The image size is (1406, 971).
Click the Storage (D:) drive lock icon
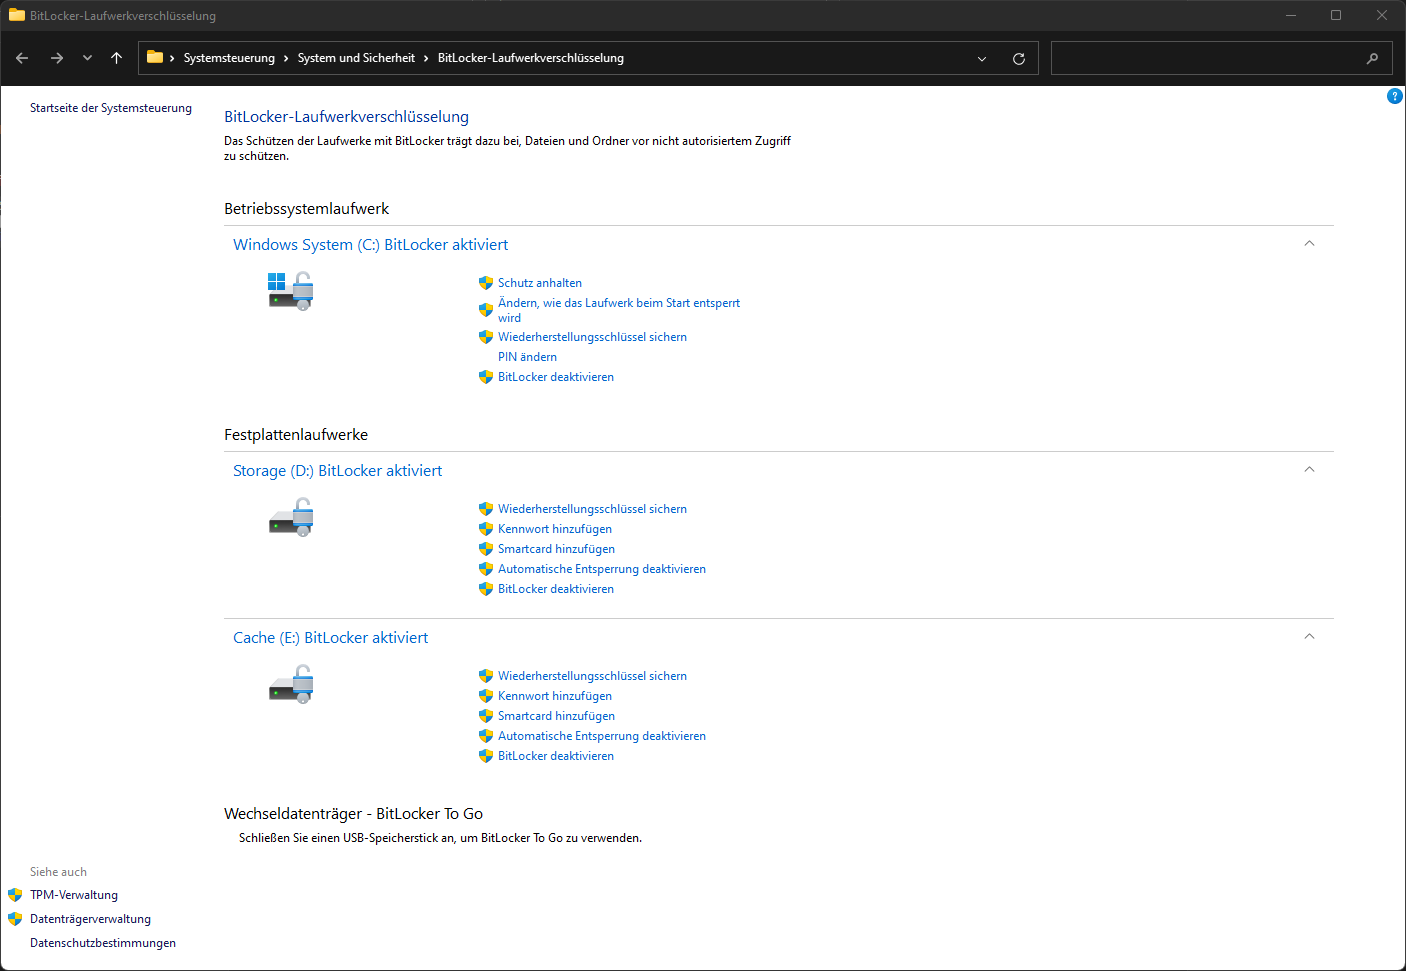tap(291, 518)
